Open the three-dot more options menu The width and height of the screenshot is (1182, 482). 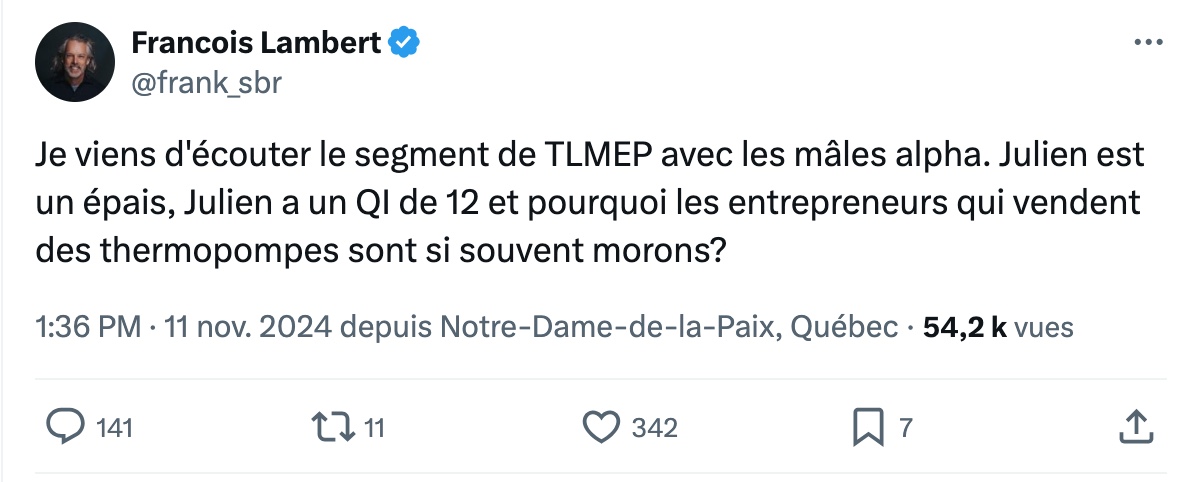(x=1146, y=44)
